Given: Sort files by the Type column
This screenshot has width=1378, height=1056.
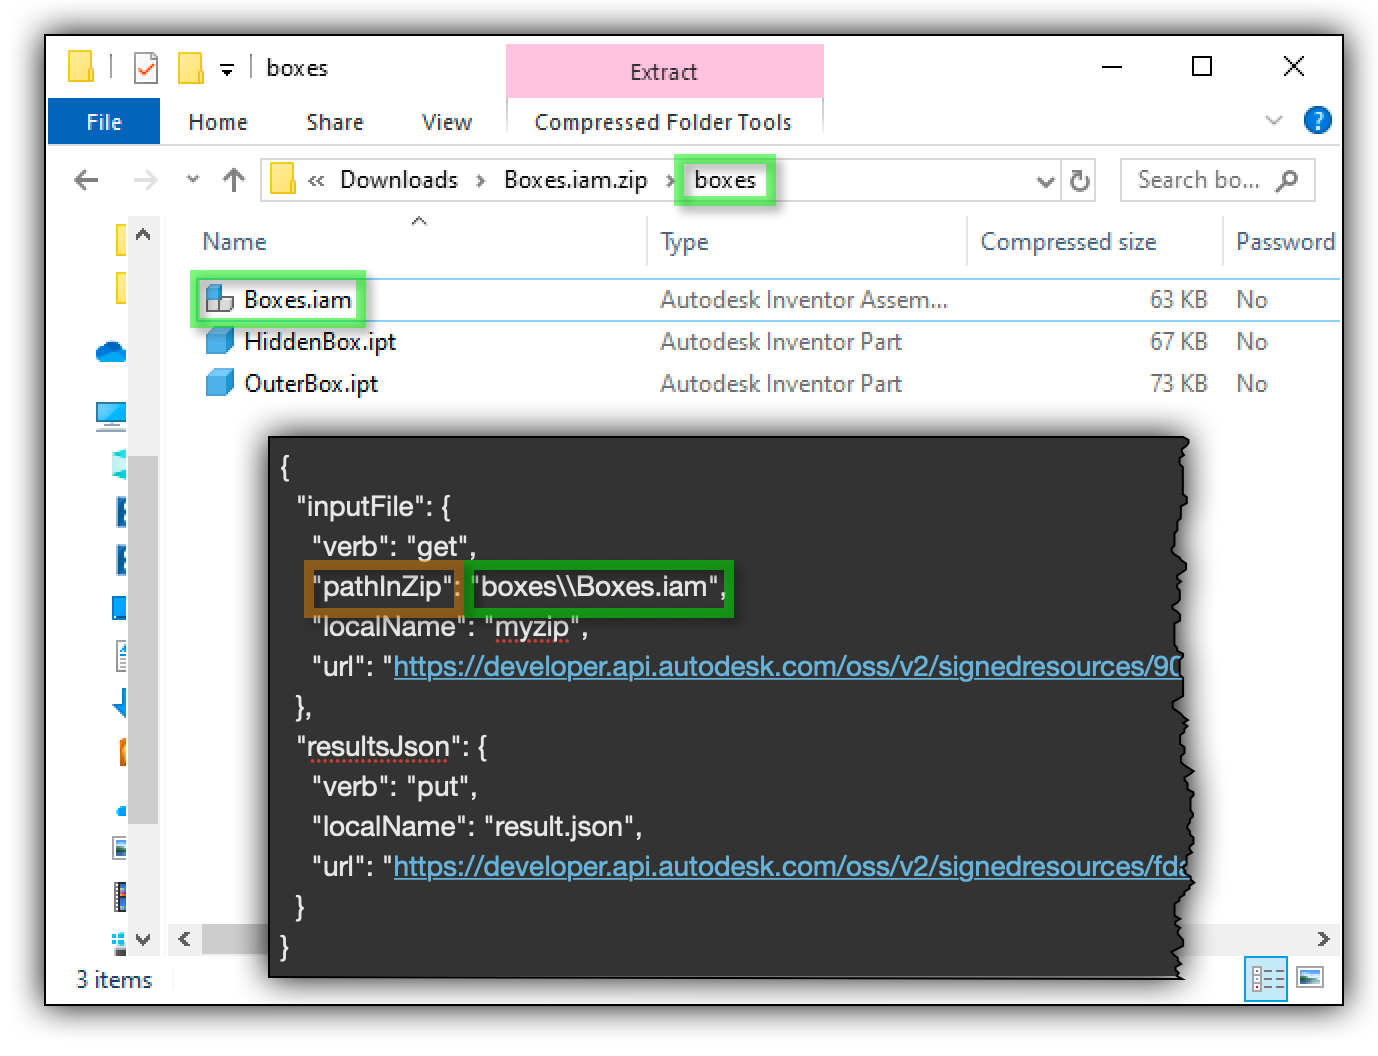Looking at the screenshot, I should click(x=684, y=242).
